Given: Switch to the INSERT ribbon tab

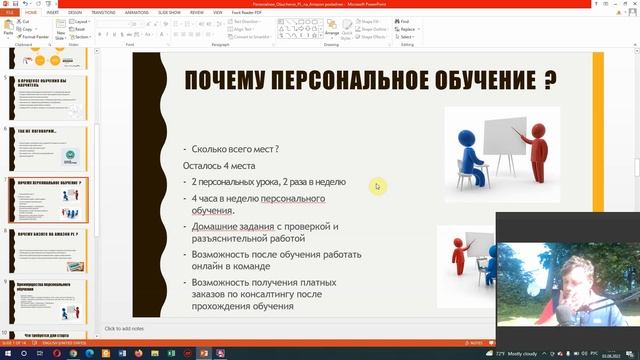Looking at the screenshot, I should [x=52, y=13].
